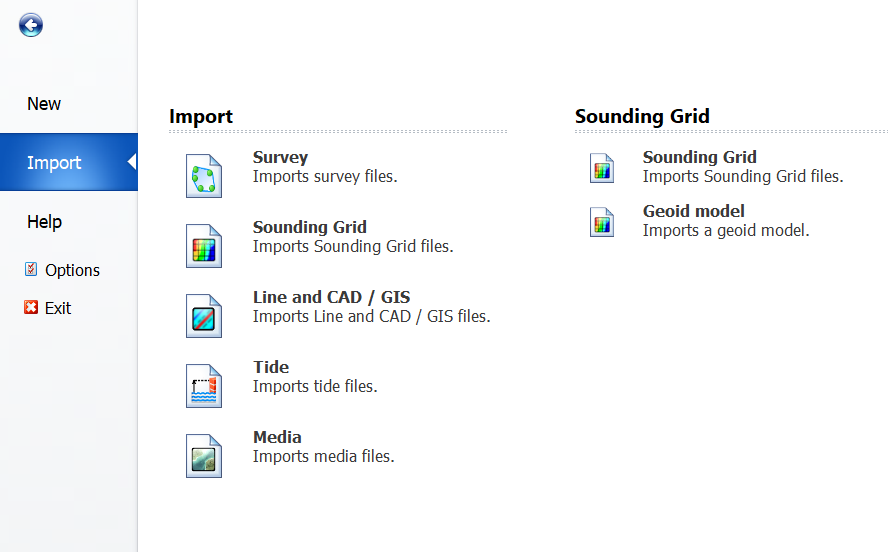Click "Imports Line and CAD / GIS files" description
The height and width of the screenshot is (552, 888).
coord(371,316)
